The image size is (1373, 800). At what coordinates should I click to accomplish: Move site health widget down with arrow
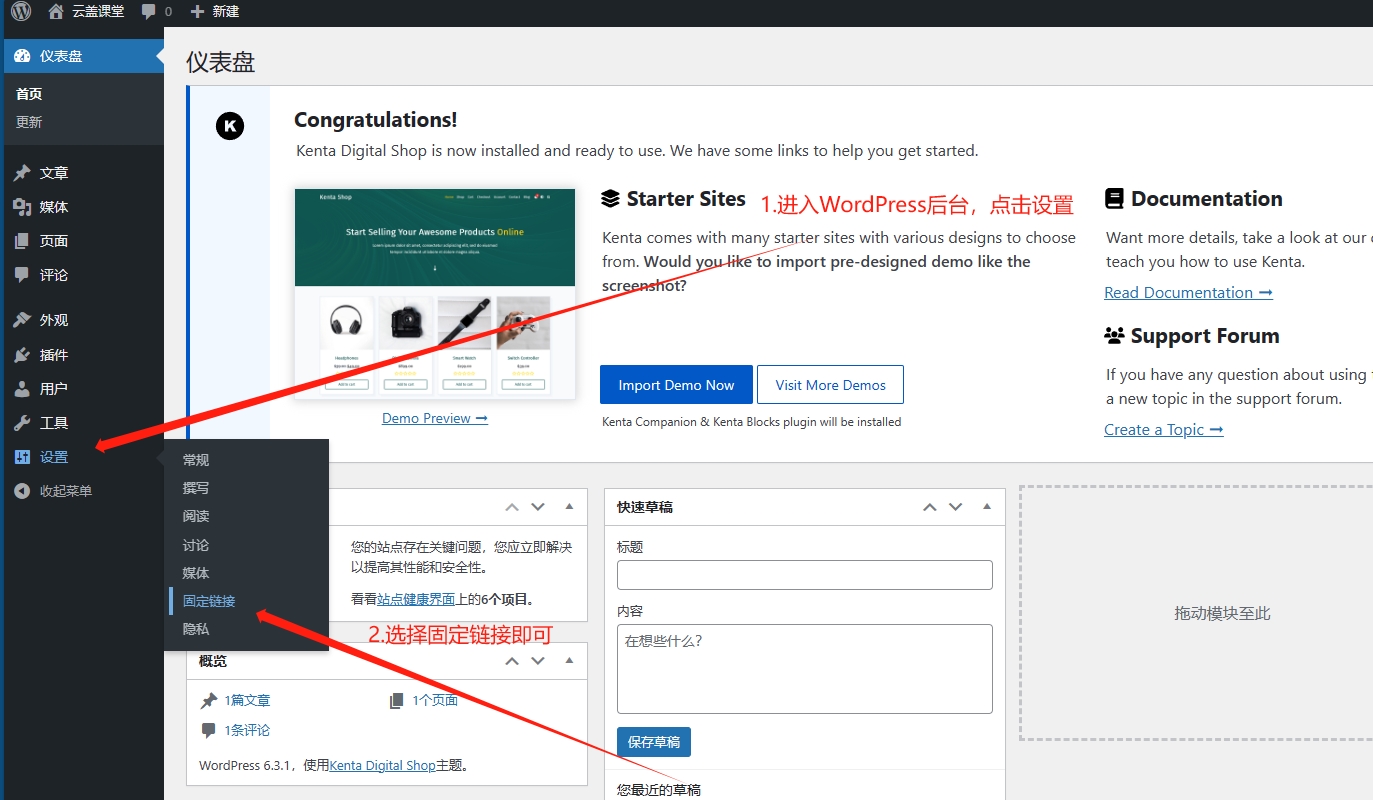point(538,507)
